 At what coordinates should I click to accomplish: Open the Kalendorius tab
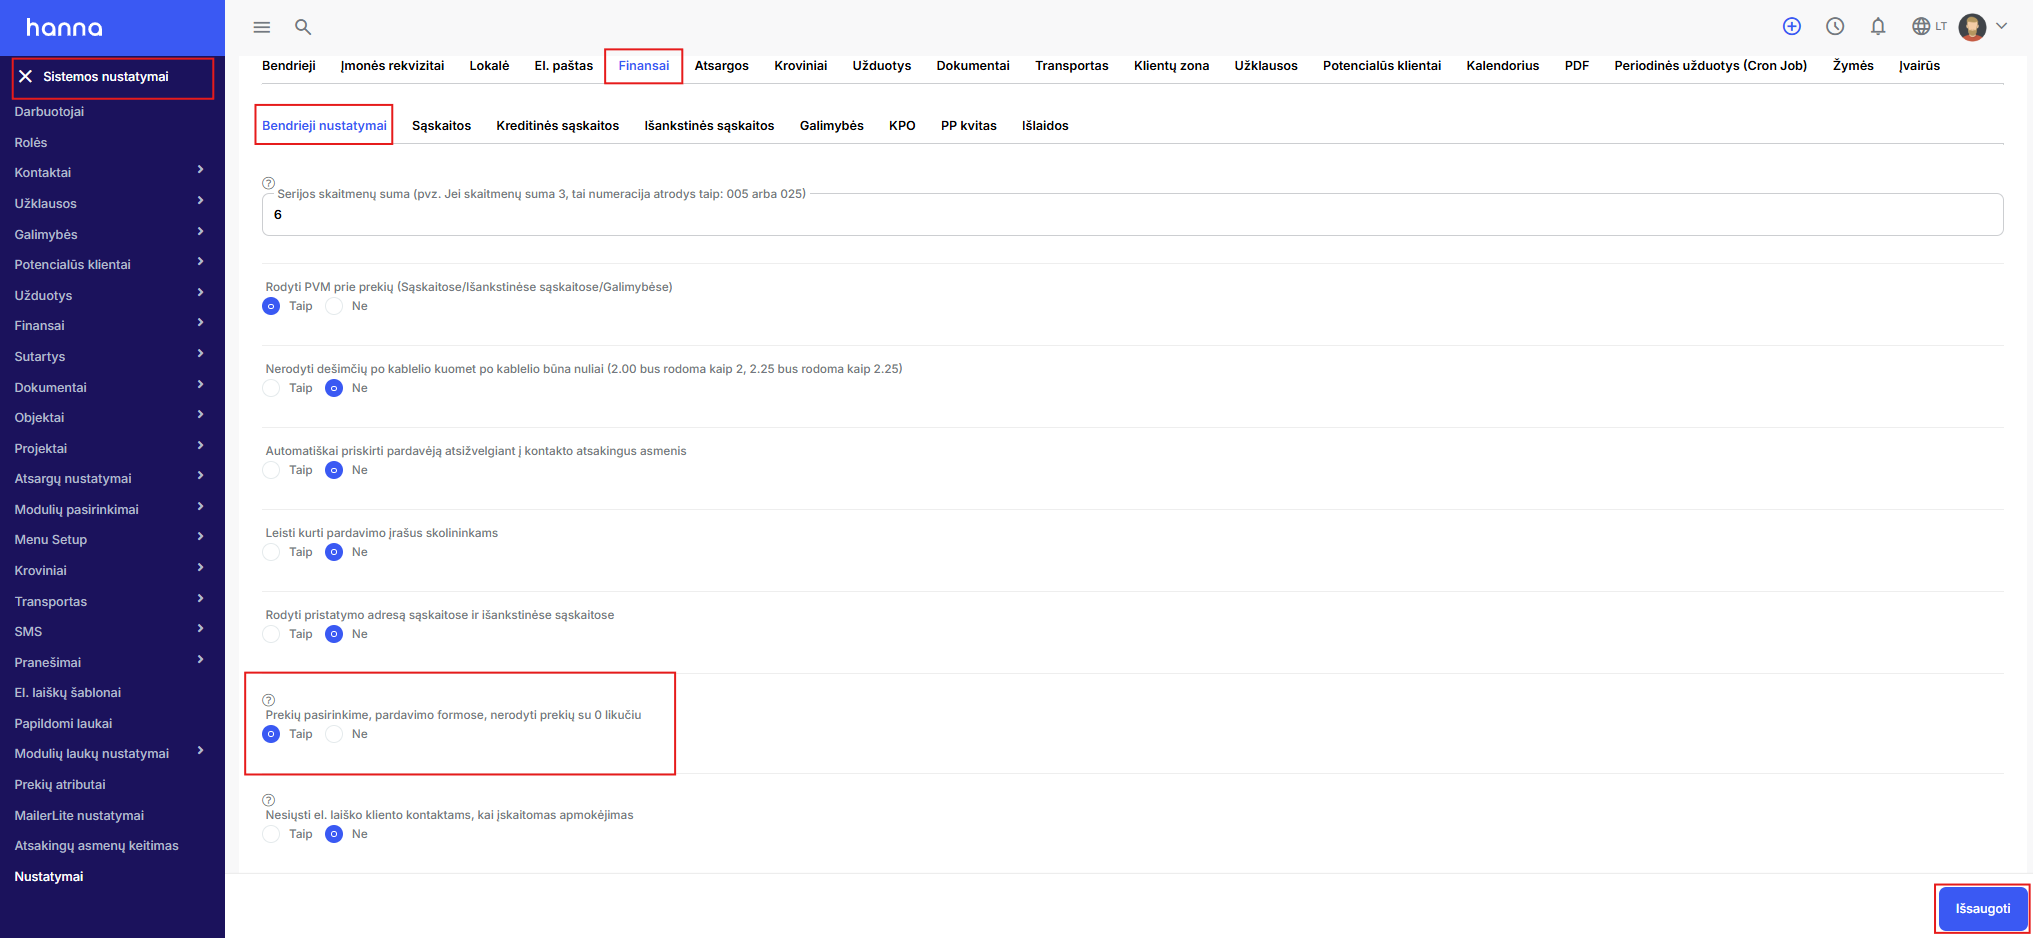[1502, 66]
